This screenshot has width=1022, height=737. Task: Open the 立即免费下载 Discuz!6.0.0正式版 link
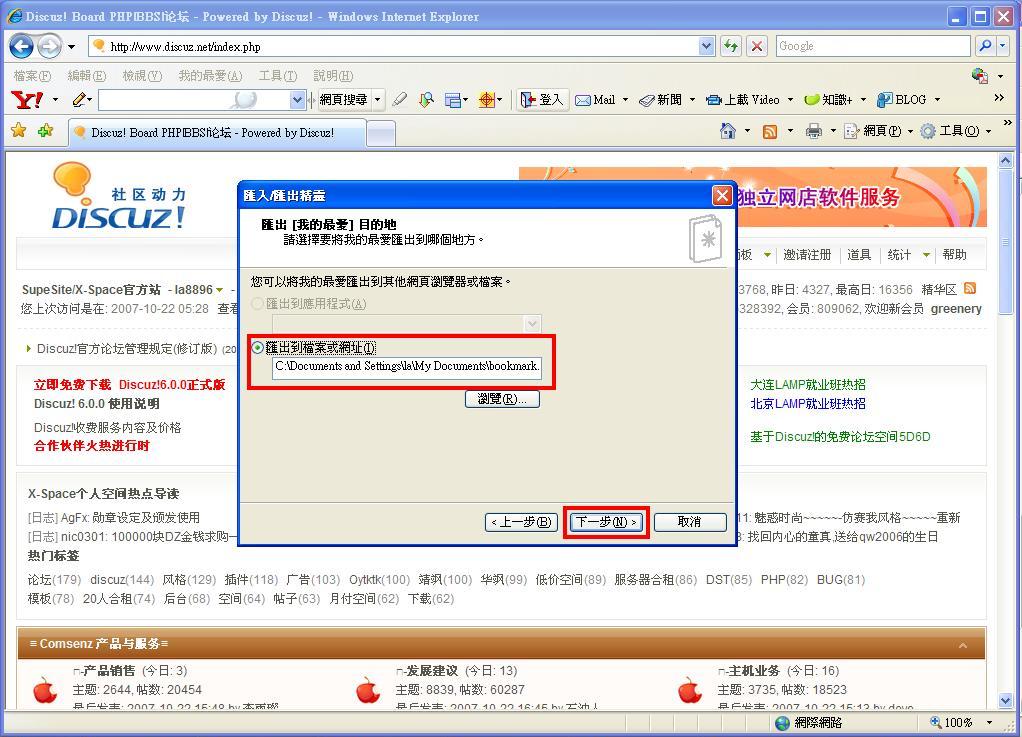click(x=130, y=384)
